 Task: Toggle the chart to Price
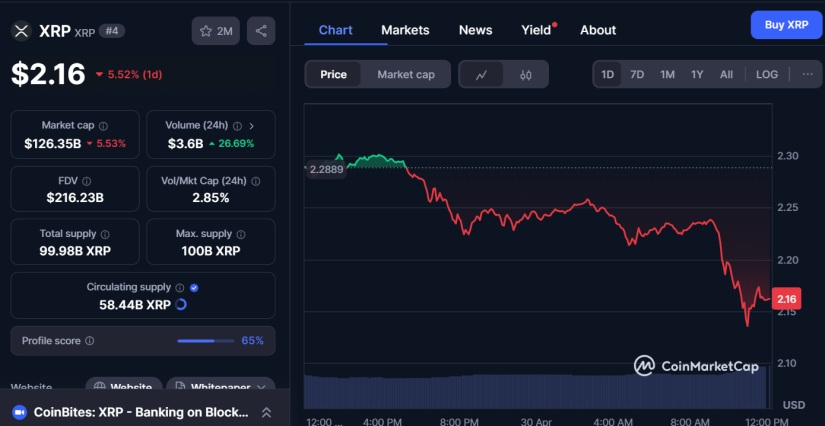333,75
